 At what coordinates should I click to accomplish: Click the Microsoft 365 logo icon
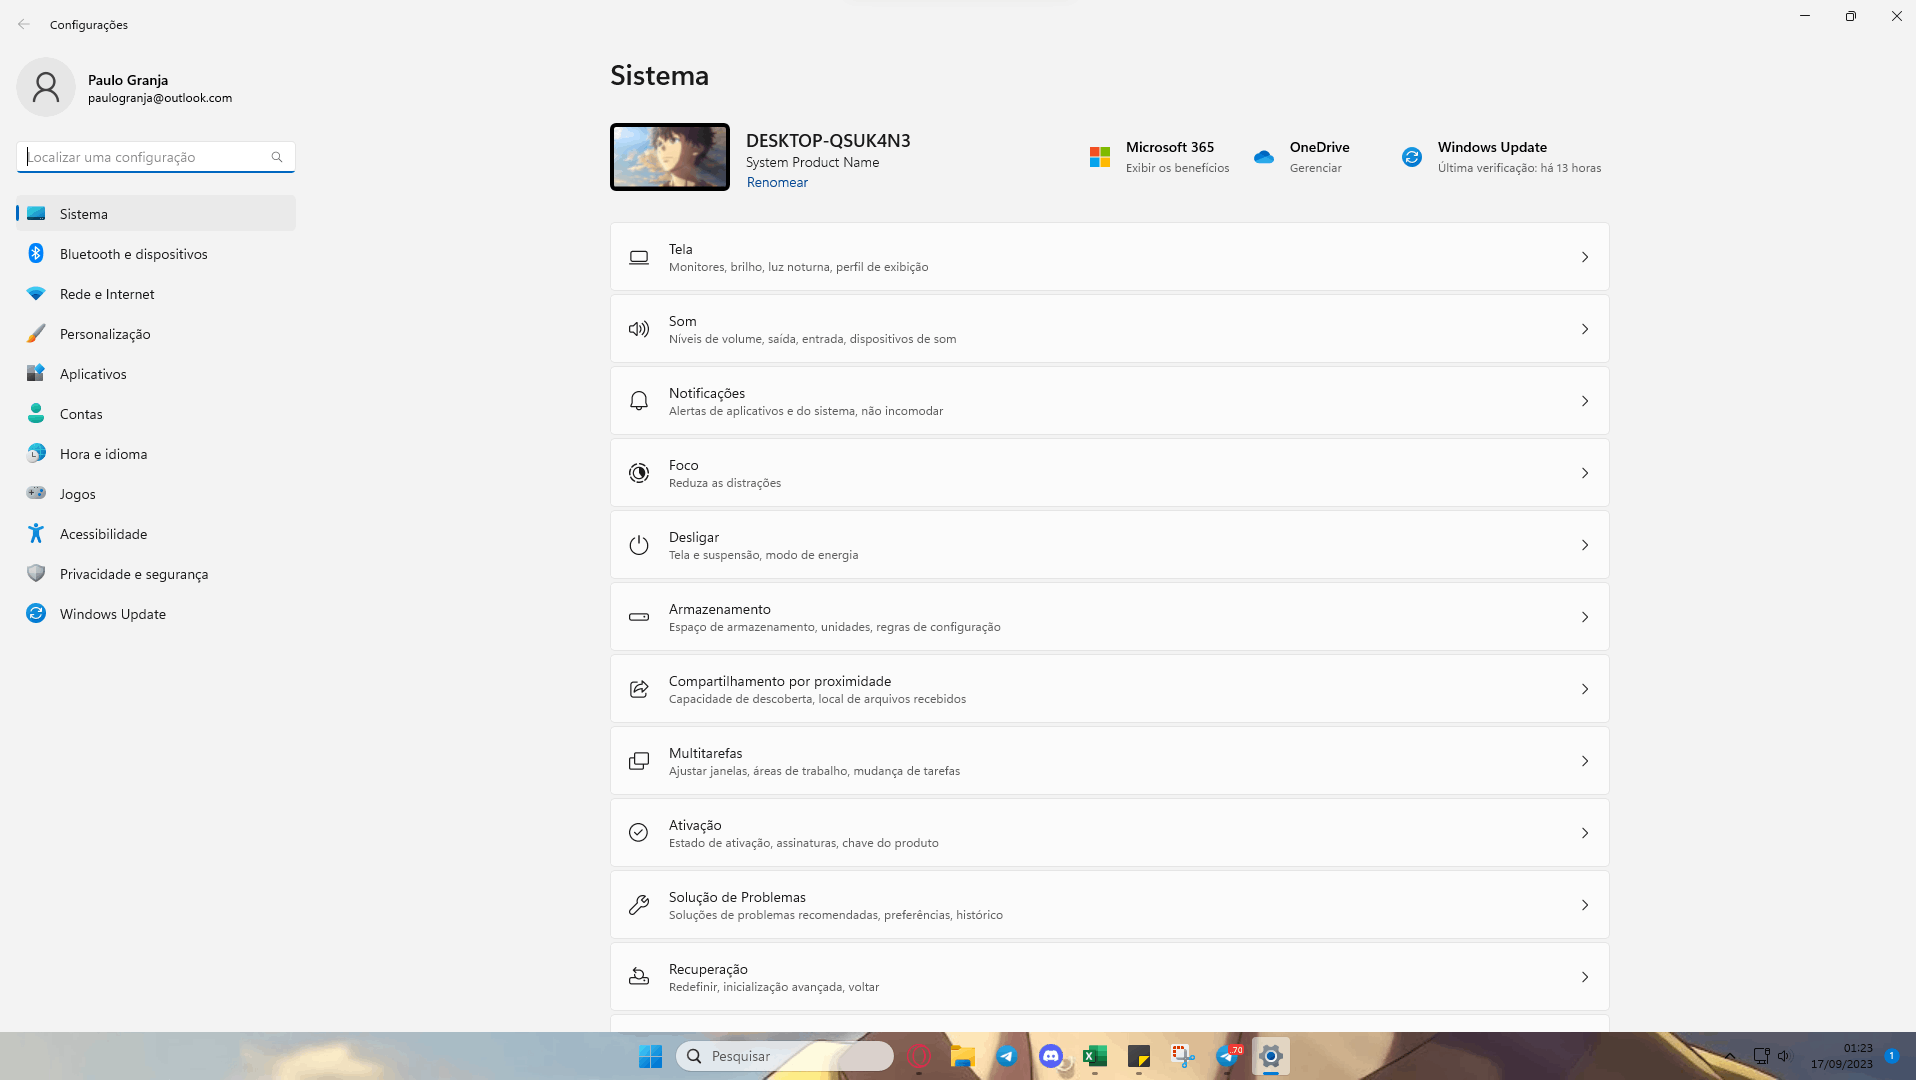(x=1100, y=157)
